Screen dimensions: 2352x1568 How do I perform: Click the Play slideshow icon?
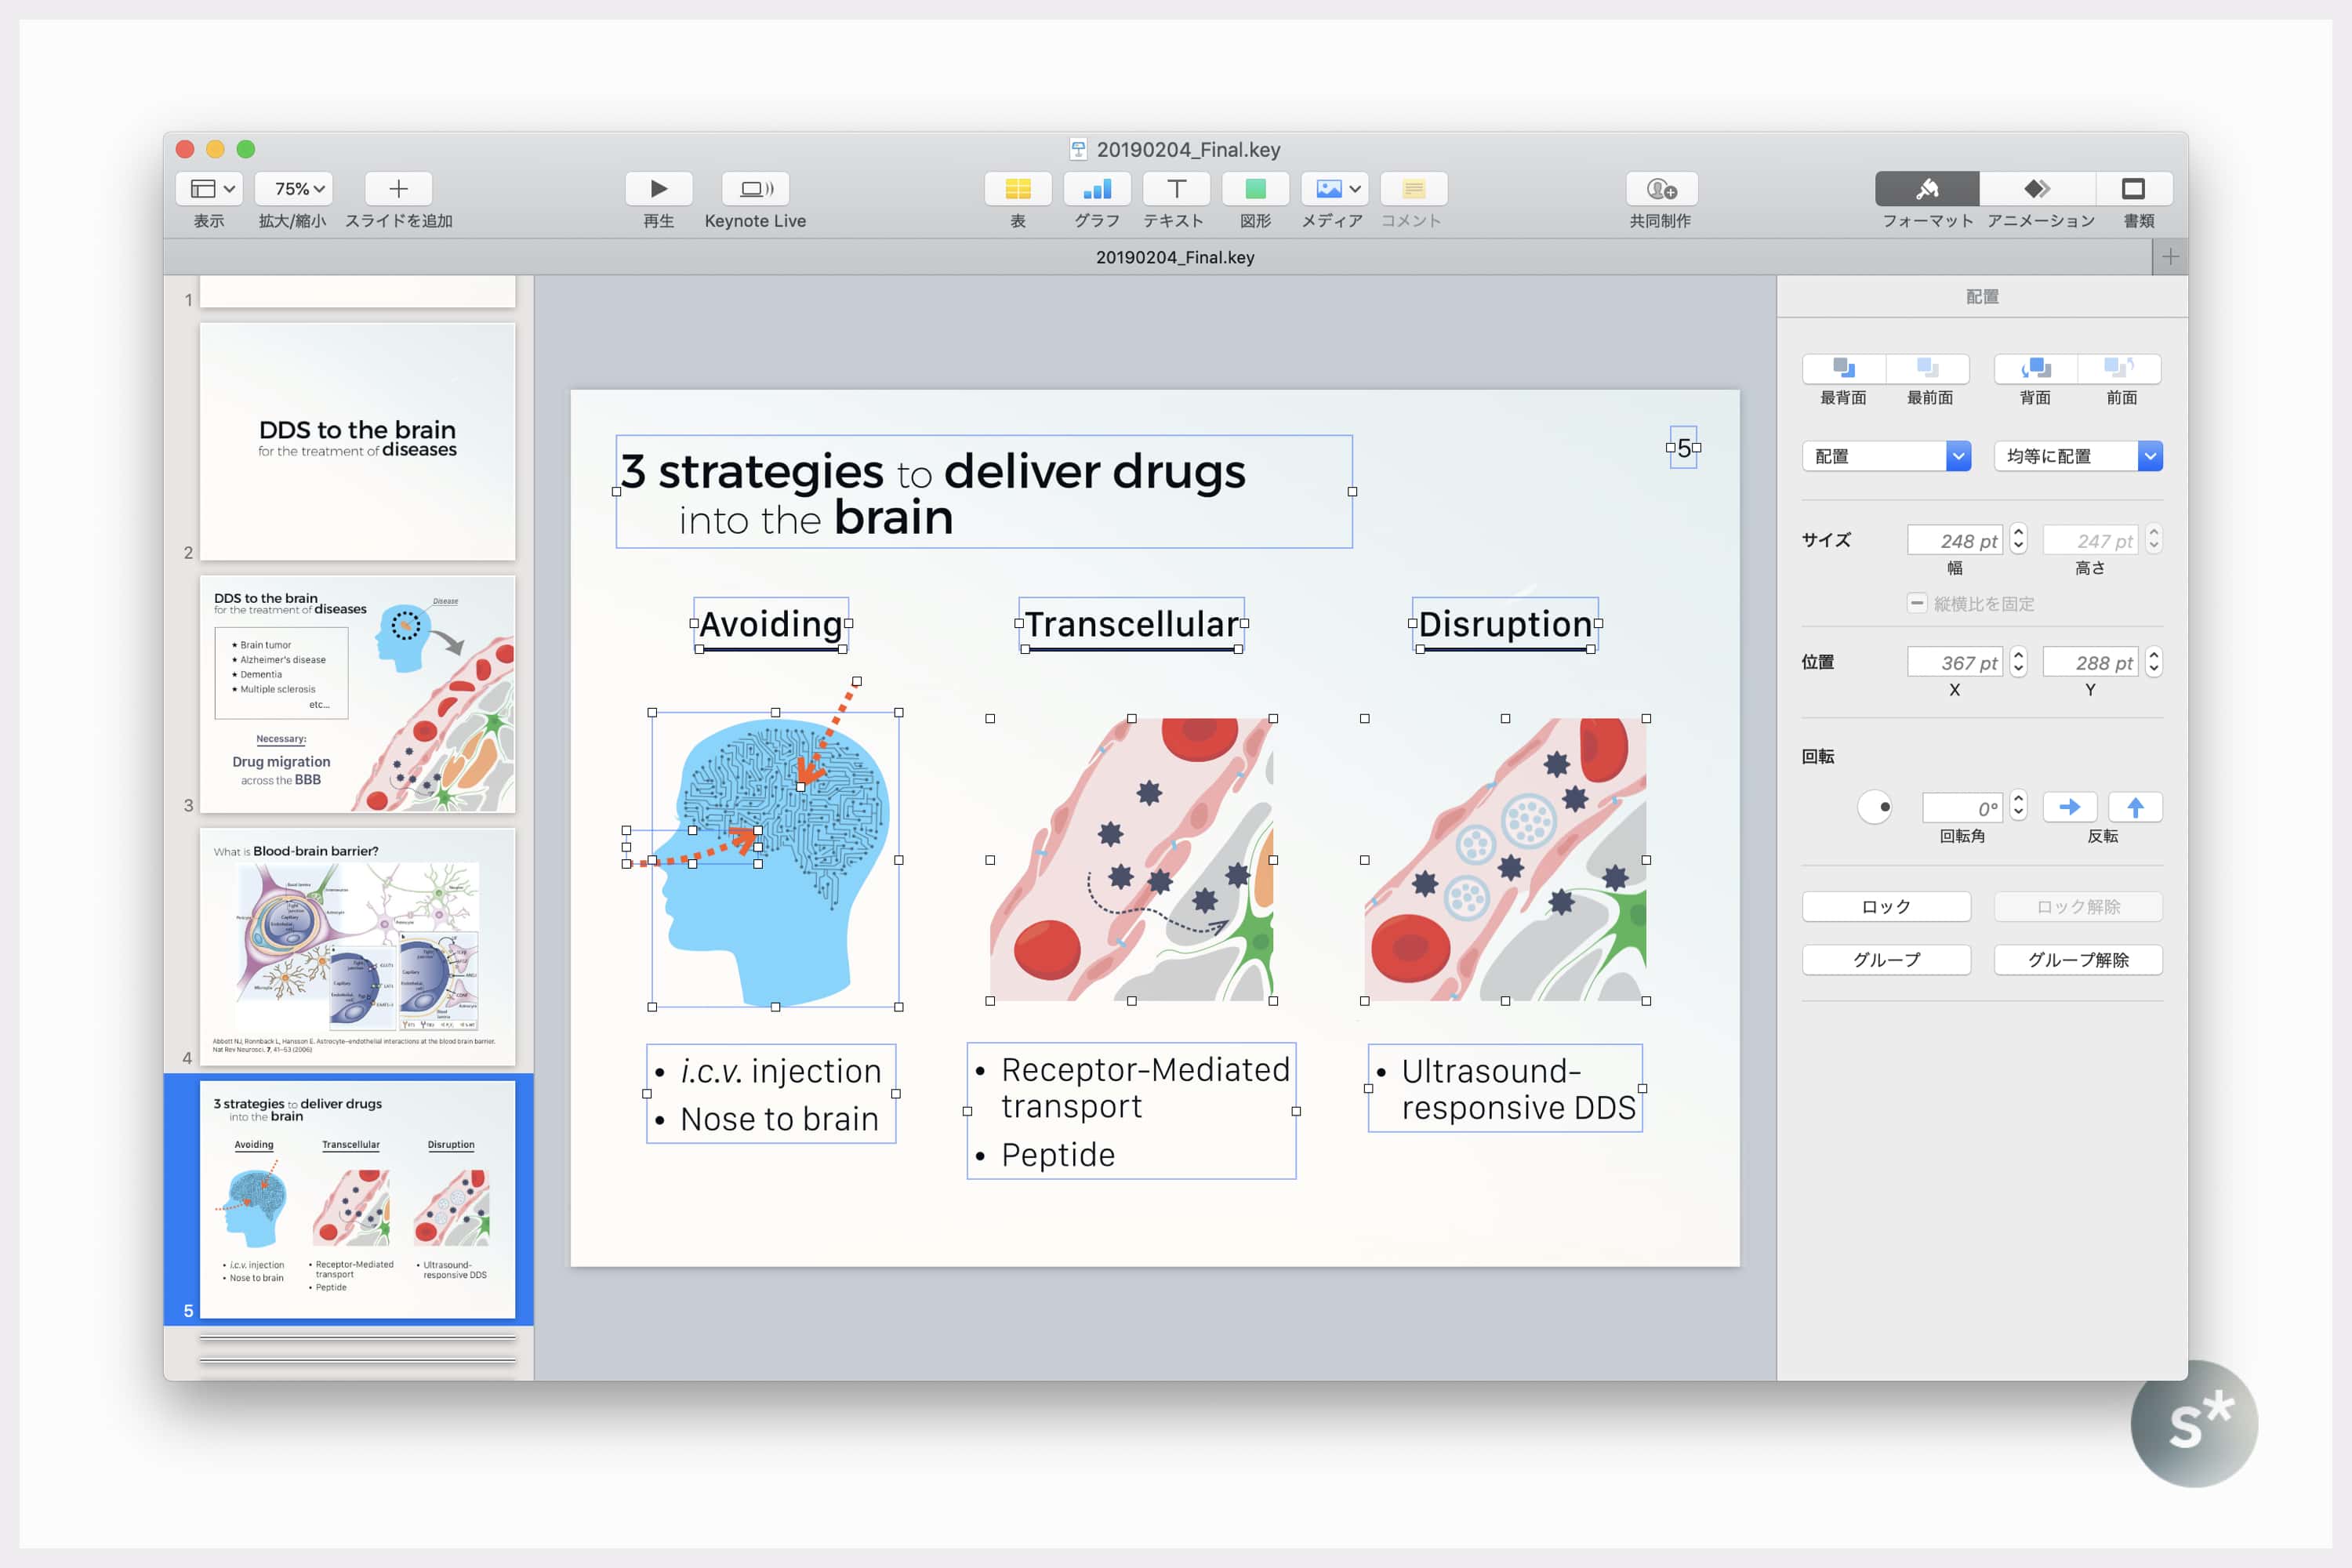tap(658, 188)
